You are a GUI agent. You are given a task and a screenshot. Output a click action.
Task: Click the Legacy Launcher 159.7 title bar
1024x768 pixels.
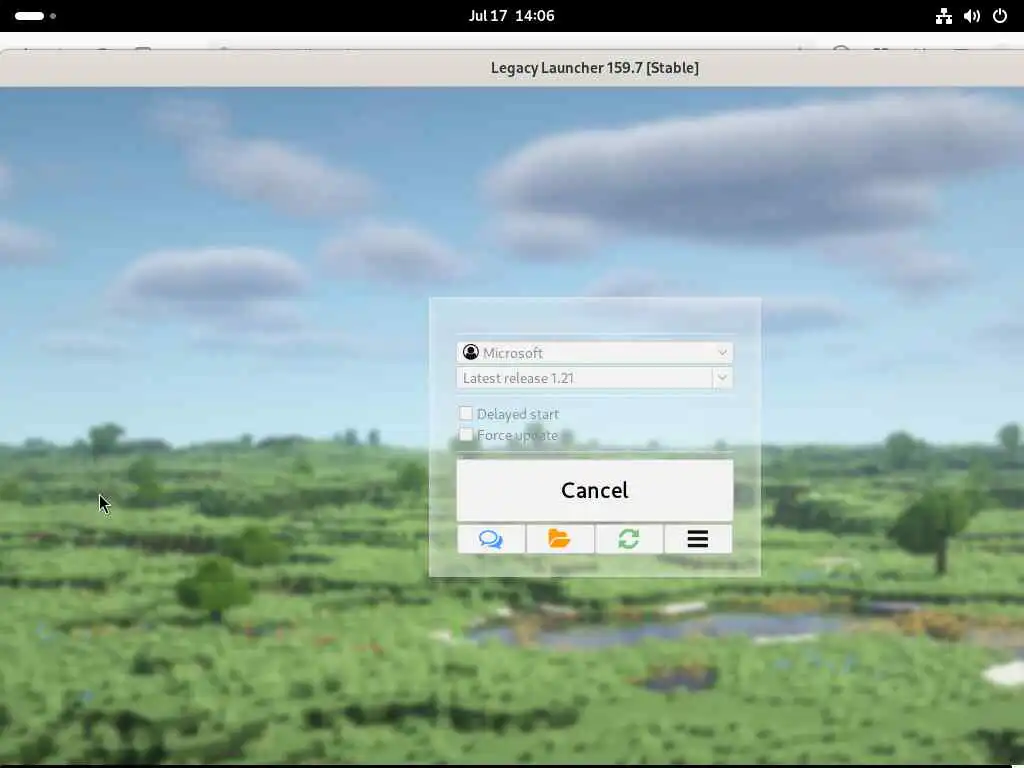[x=512, y=68]
